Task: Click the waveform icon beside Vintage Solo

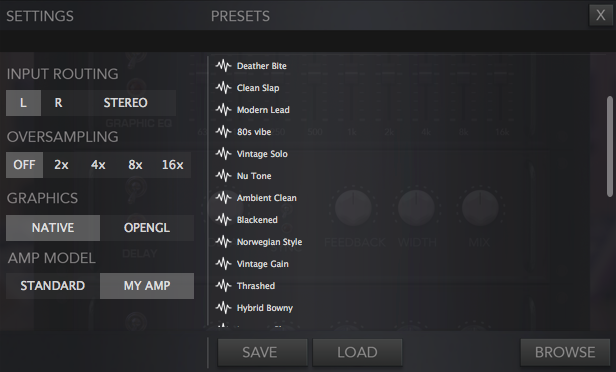Action: [x=224, y=154]
